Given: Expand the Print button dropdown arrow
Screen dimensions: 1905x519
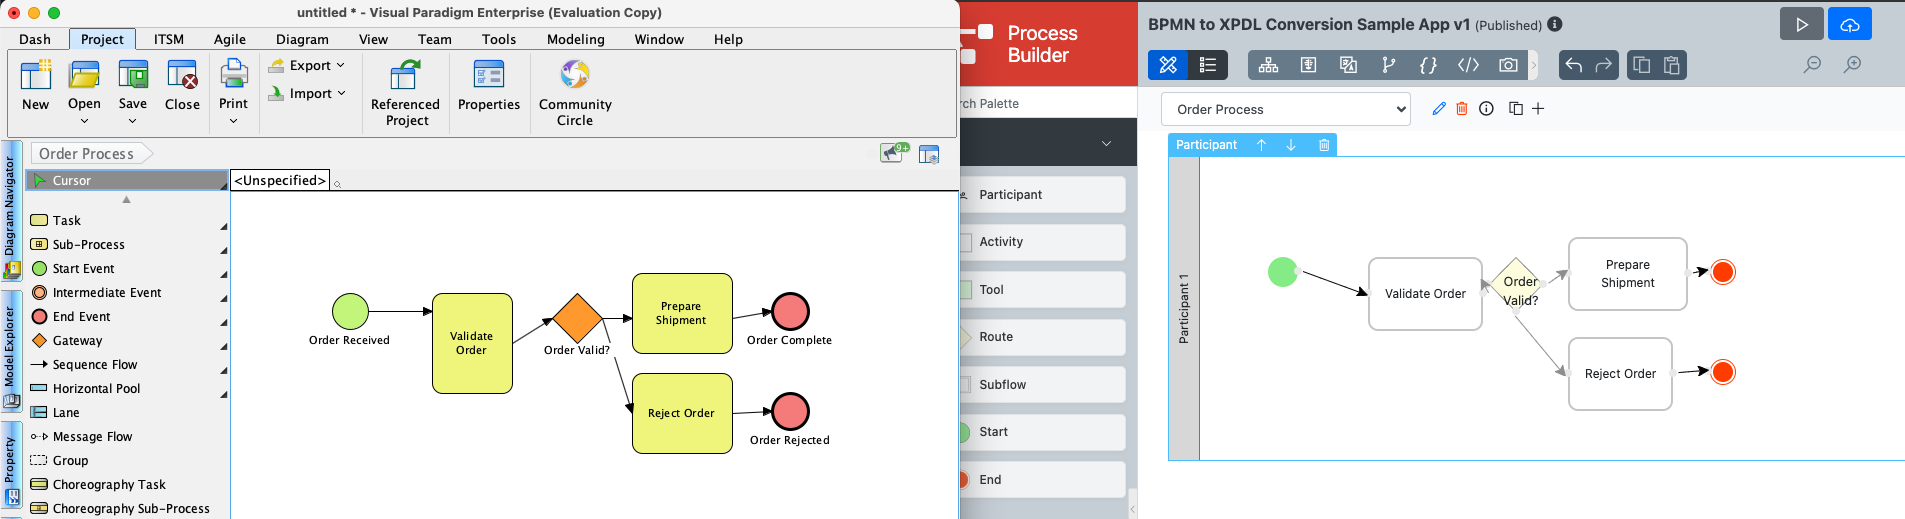Looking at the screenshot, I should pos(233,121).
